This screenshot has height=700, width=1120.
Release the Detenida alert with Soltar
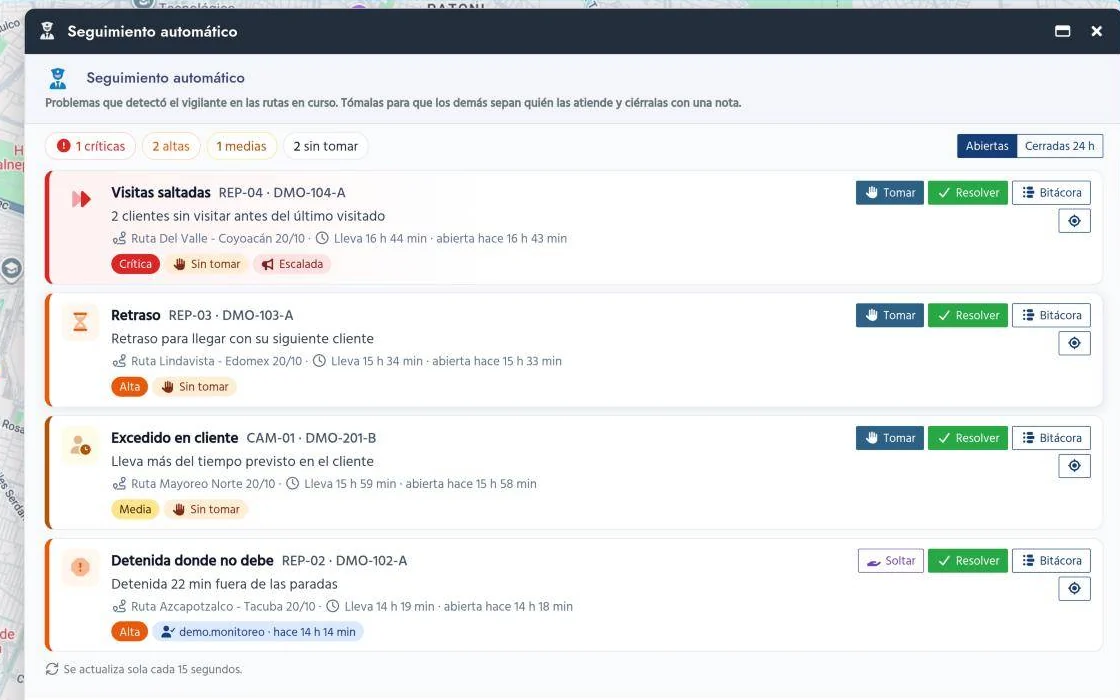point(891,561)
